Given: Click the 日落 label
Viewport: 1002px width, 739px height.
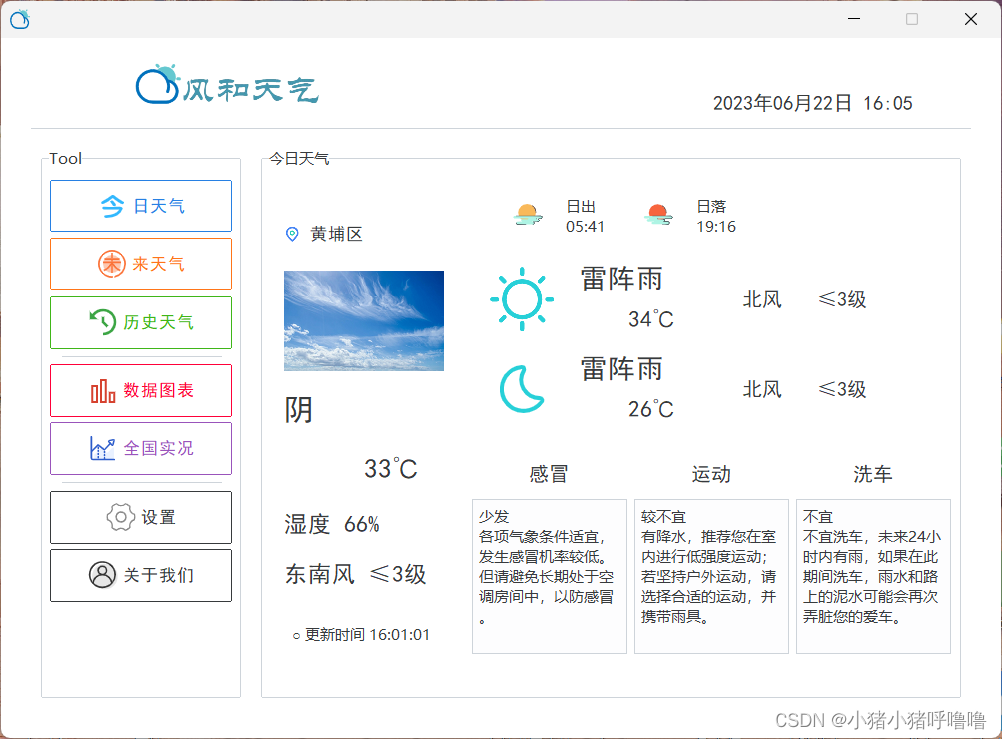Looking at the screenshot, I should point(711,206).
